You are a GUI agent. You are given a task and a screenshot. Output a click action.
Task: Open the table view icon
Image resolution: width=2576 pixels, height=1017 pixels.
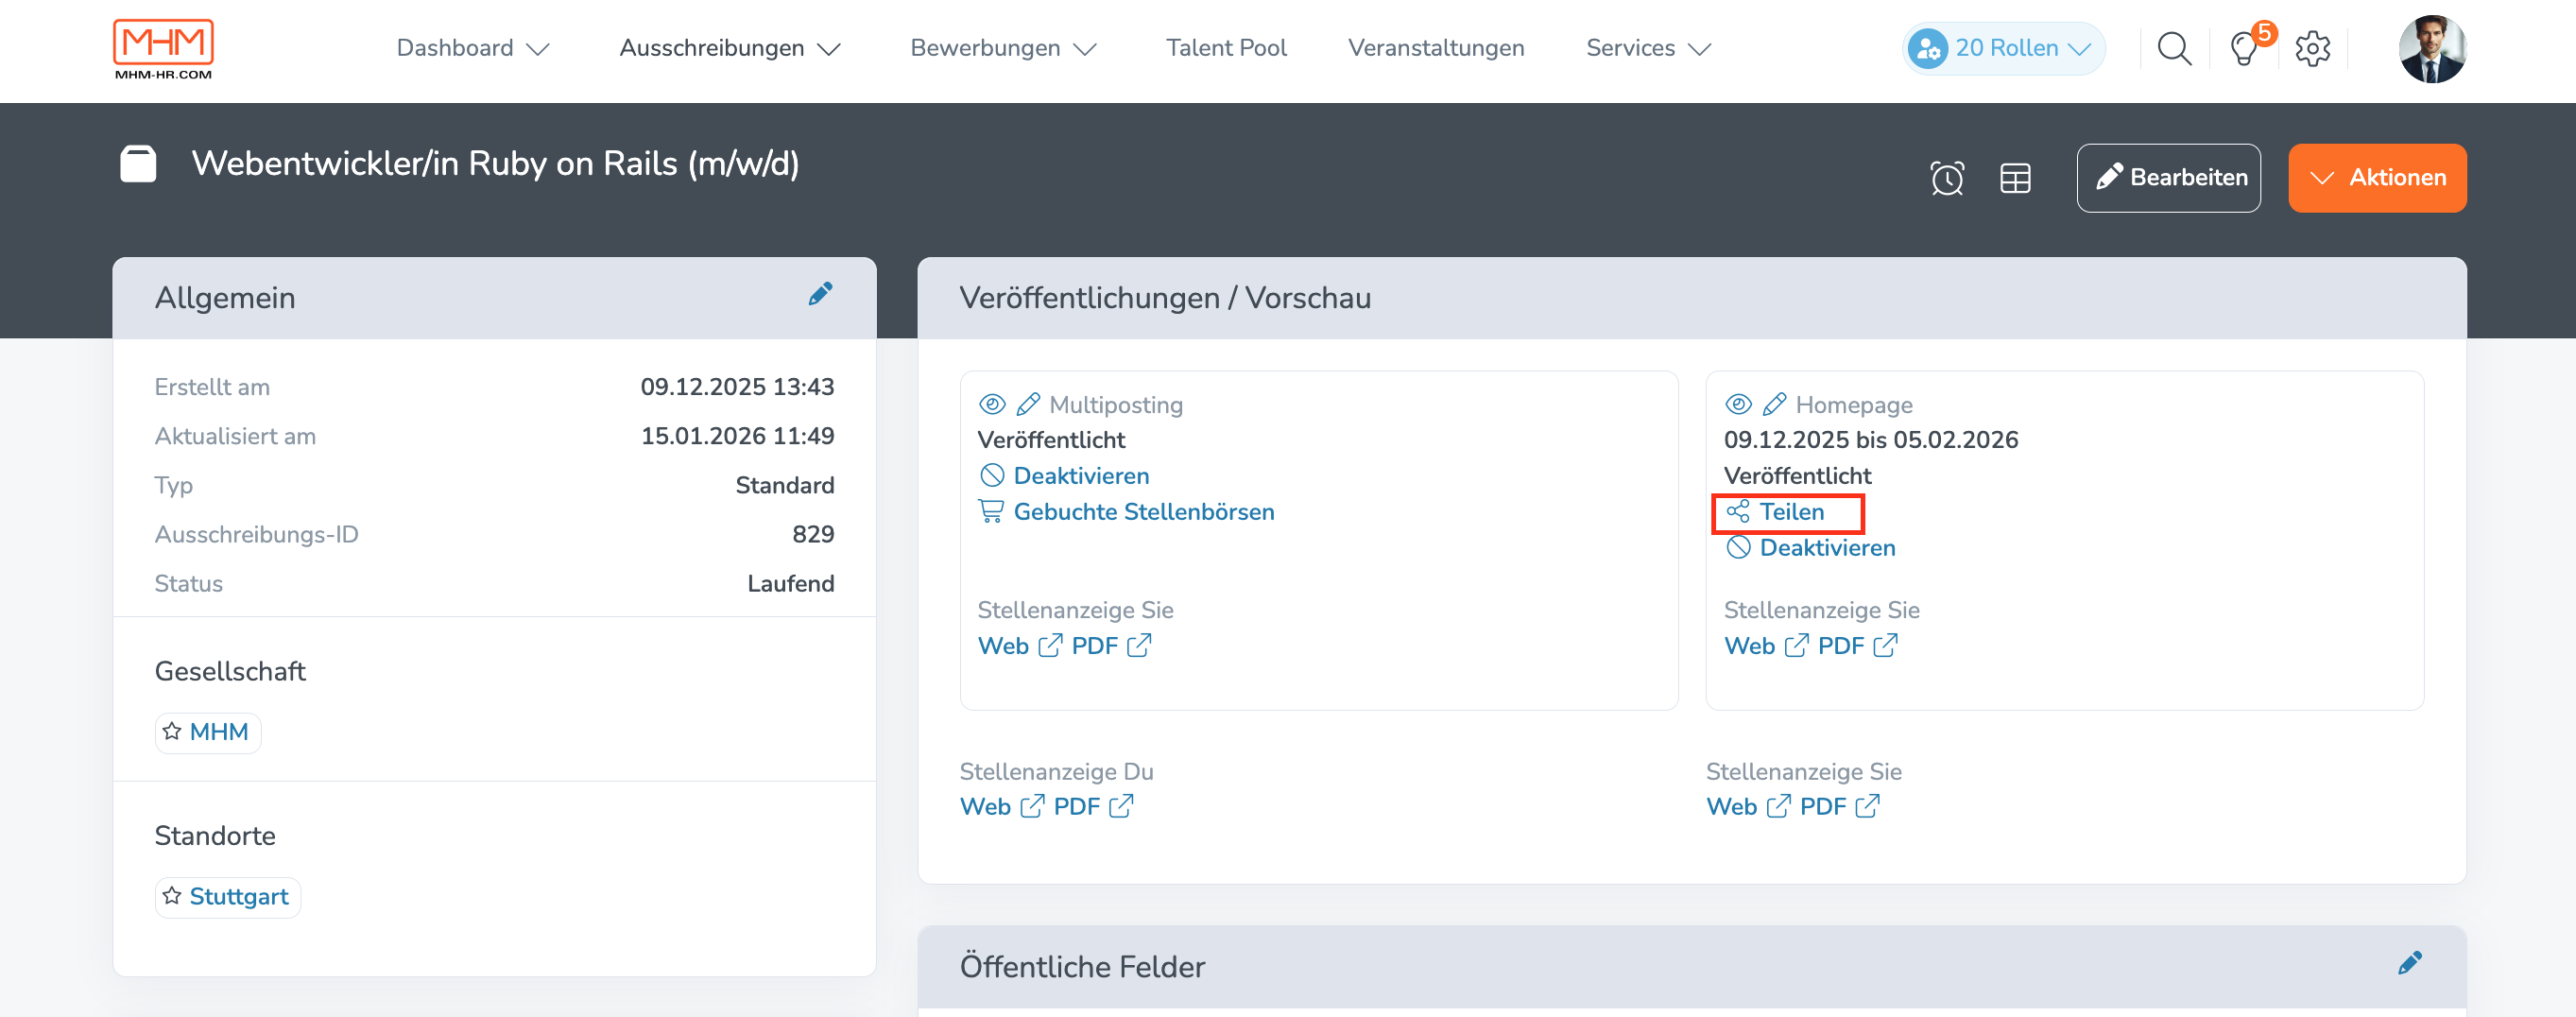[2014, 178]
